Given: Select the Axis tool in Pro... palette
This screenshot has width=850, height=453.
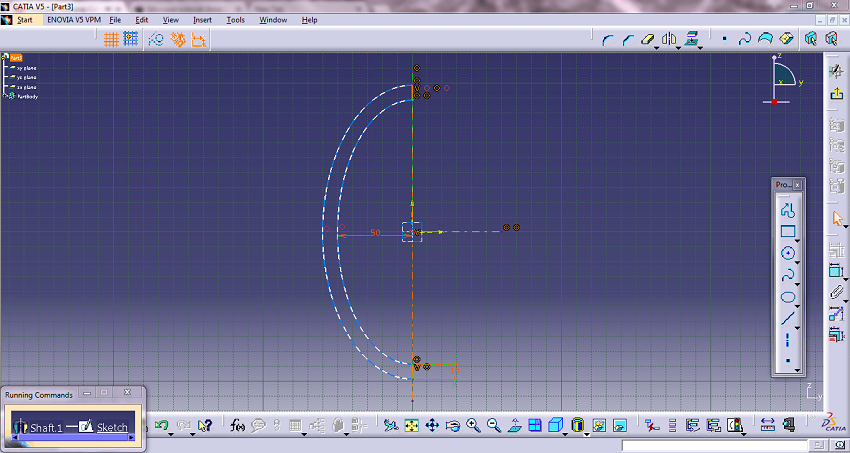Looking at the screenshot, I should click(x=788, y=340).
